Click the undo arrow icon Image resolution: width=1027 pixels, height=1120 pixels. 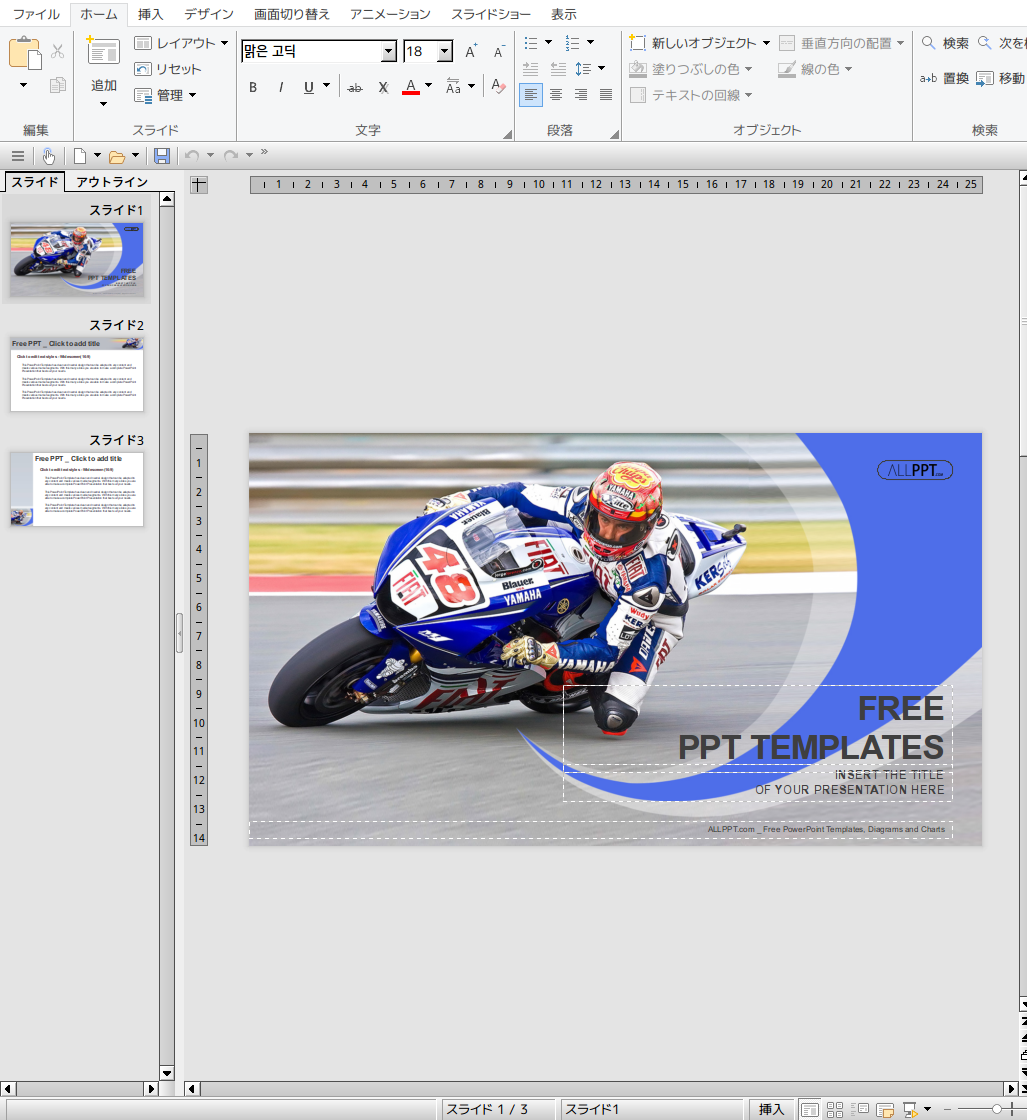pos(191,156)
